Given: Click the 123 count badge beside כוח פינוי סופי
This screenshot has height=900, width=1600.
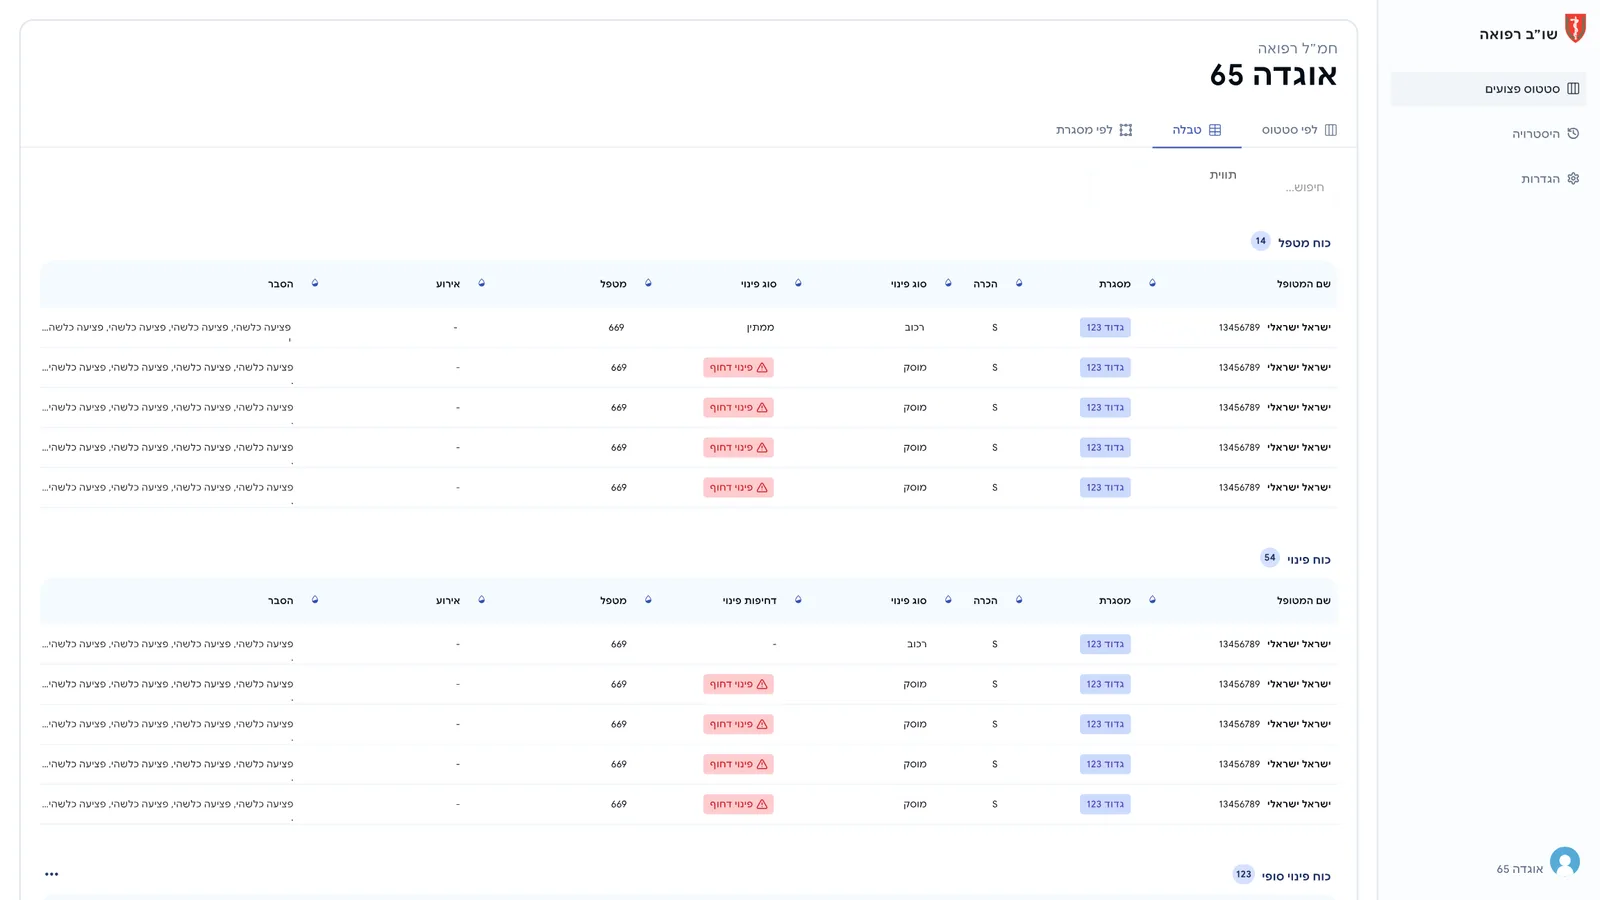Looking at the screenshot, I should click(1243, 874).
